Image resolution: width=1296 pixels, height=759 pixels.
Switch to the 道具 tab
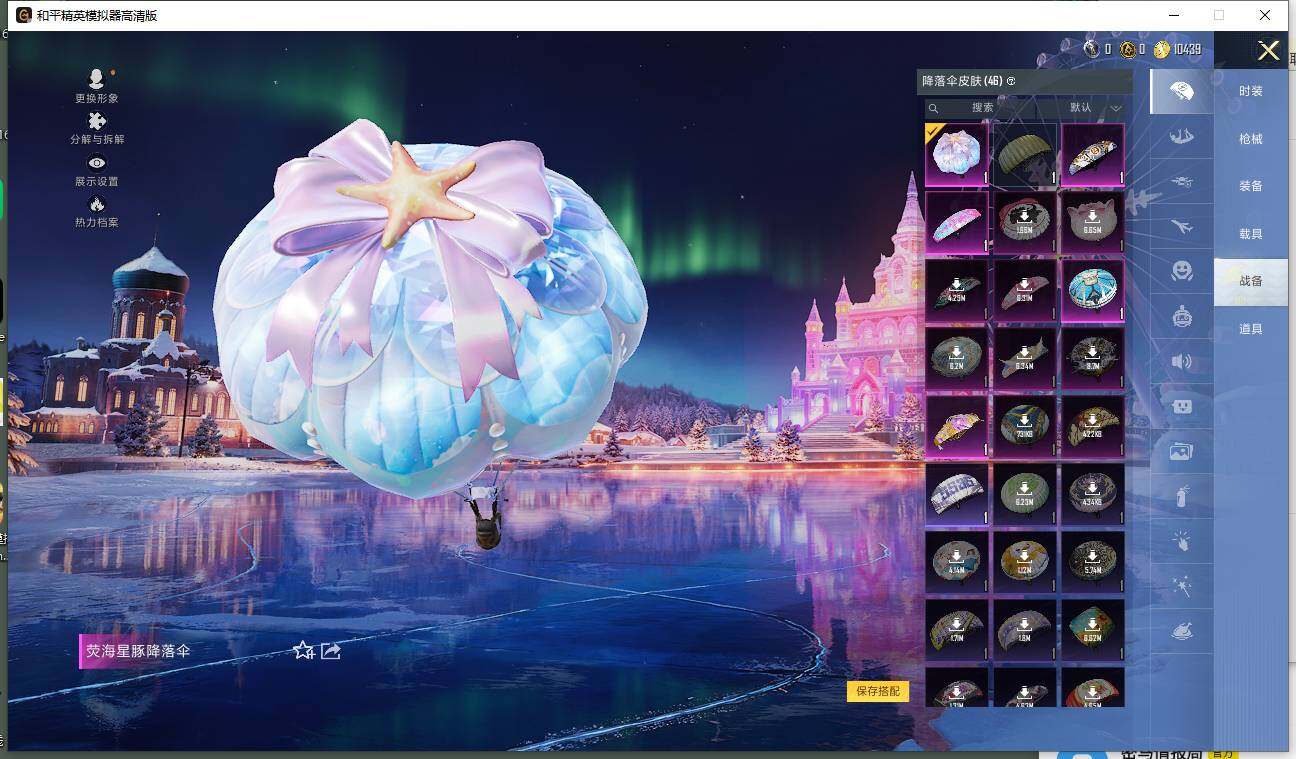point(1250,327)
